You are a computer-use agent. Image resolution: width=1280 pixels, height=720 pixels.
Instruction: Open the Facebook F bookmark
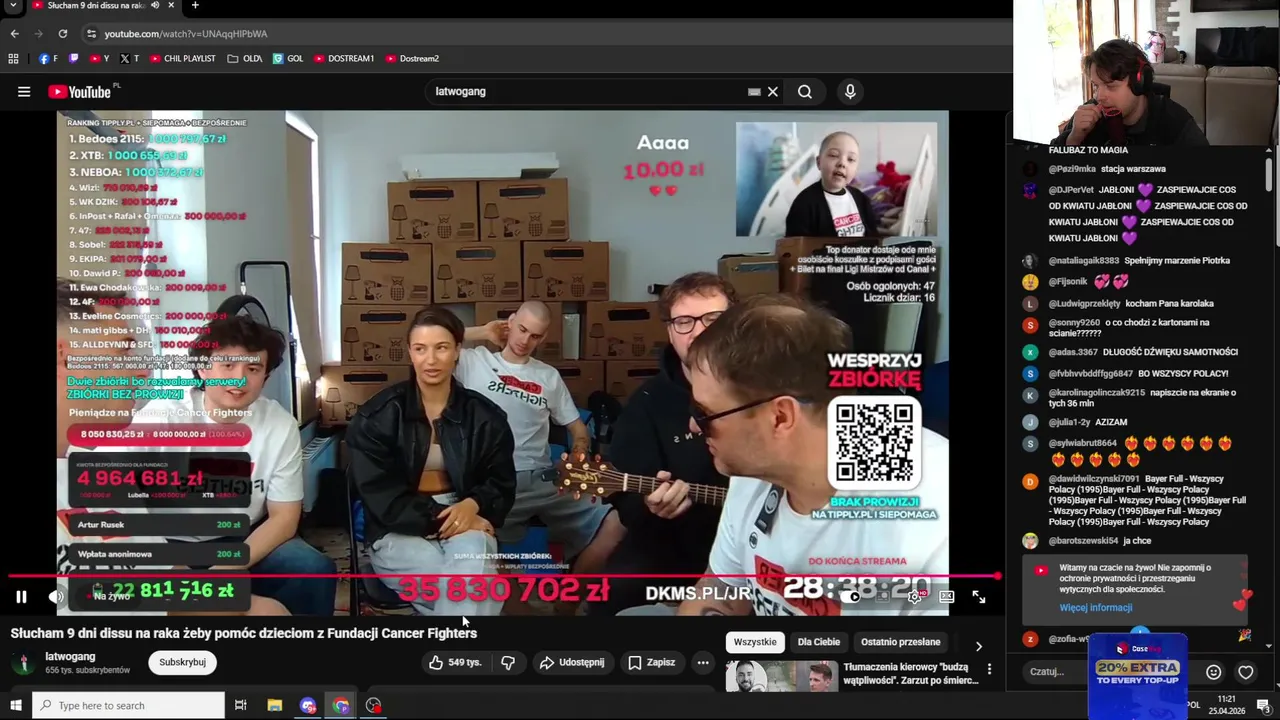point(48,58)
